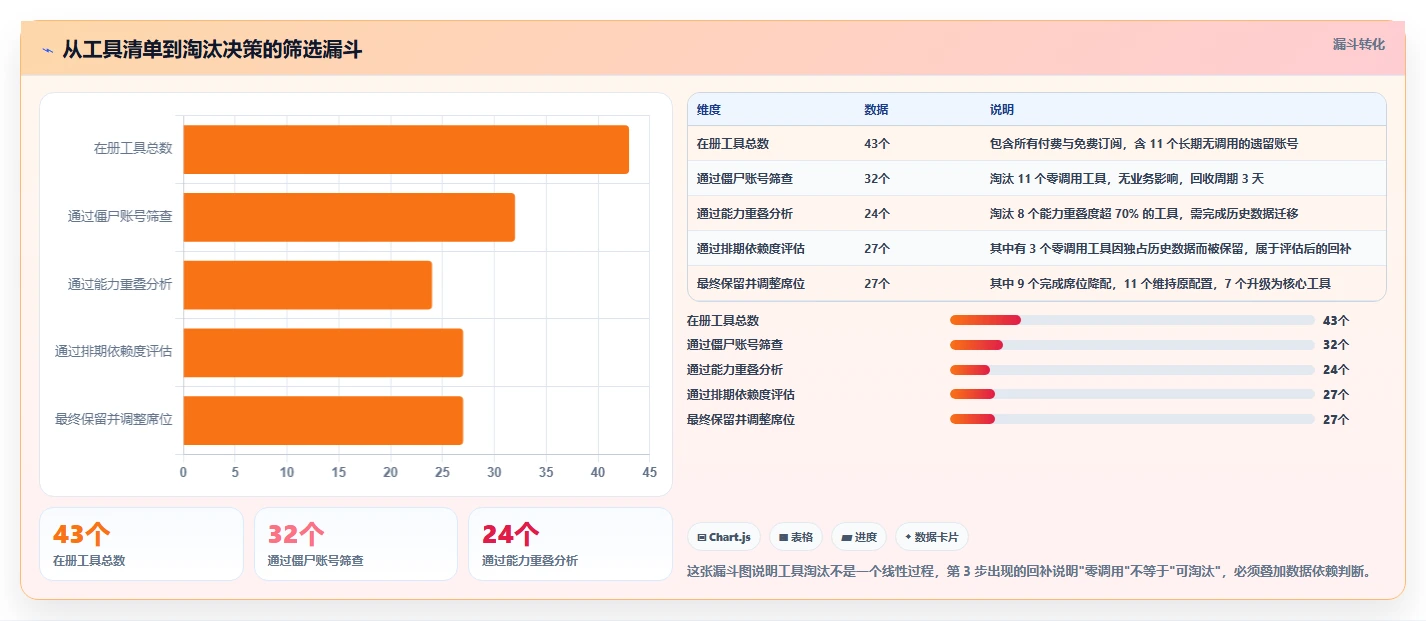Select table cell 通过僵尸账号筛查
This screenshot has width=1426, height=621.
coord(745,179)
